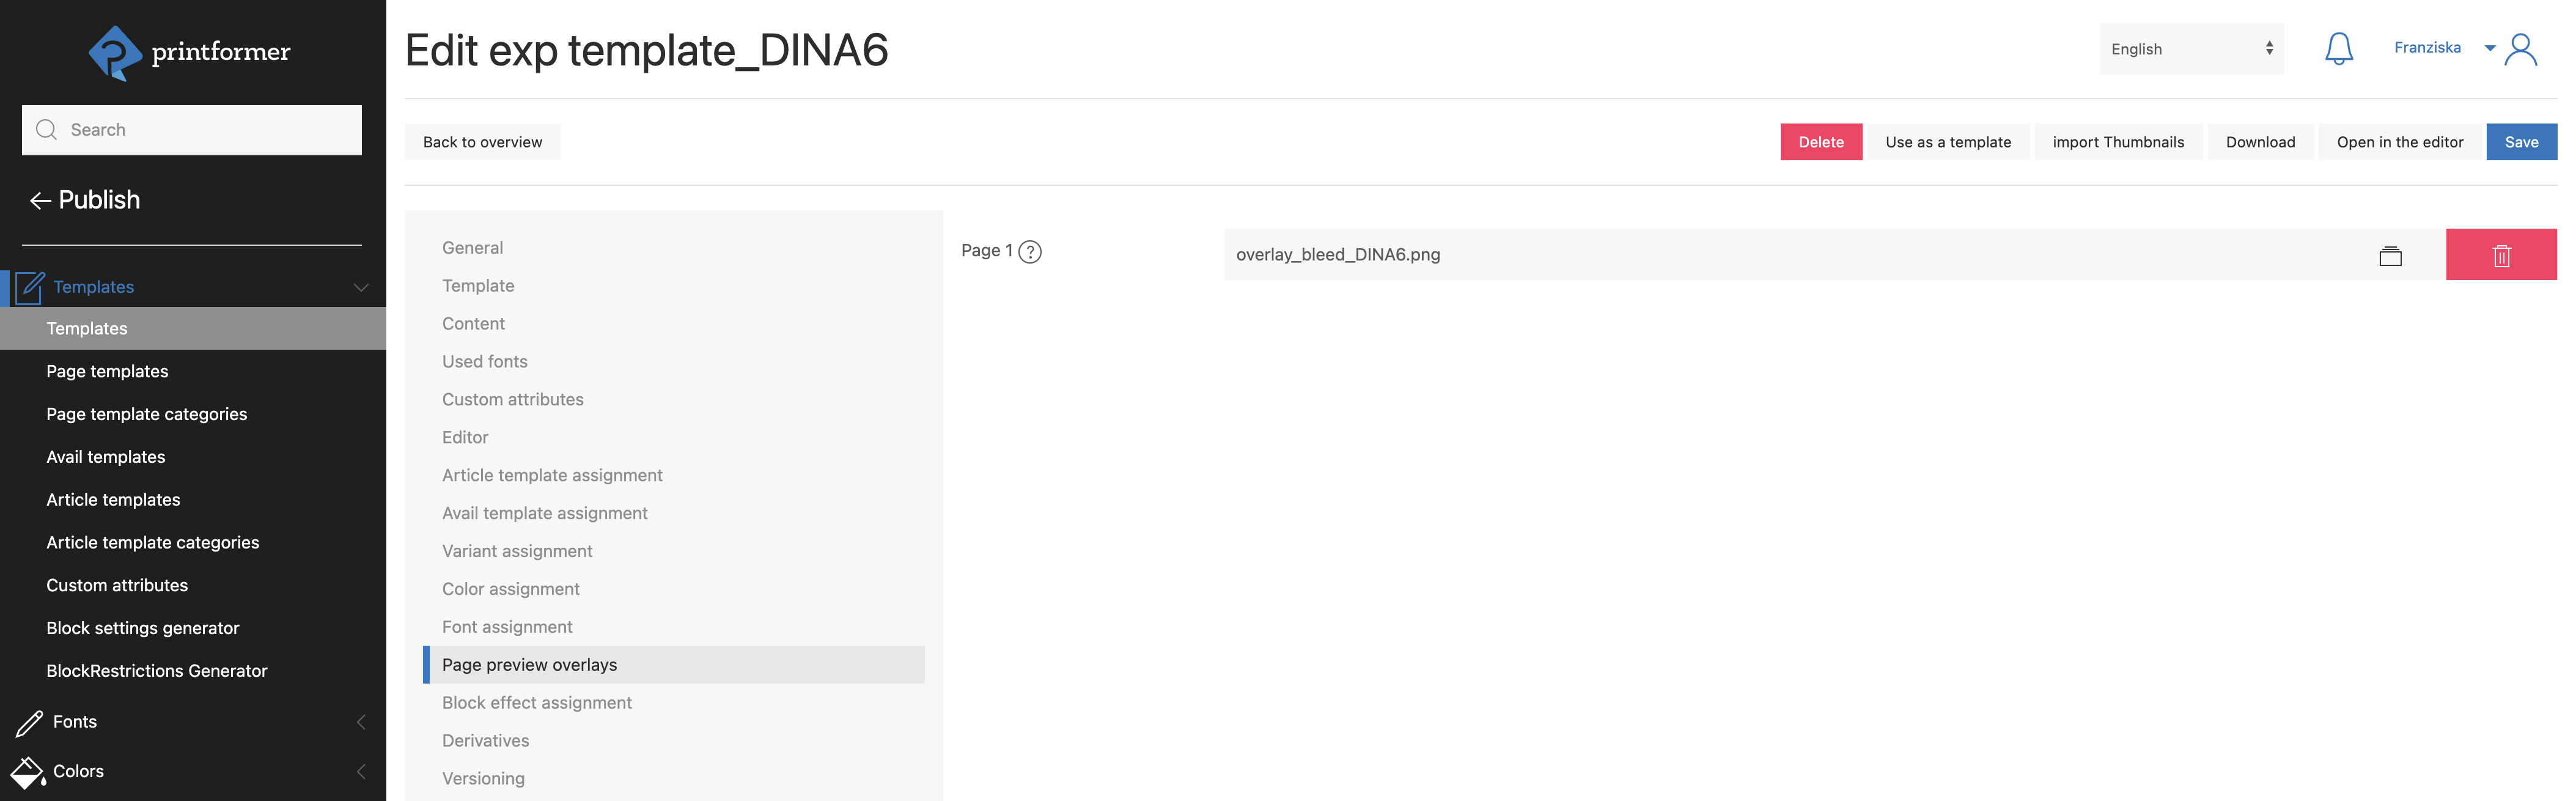Click the Colors paint bucket icon

coord(27,772)
